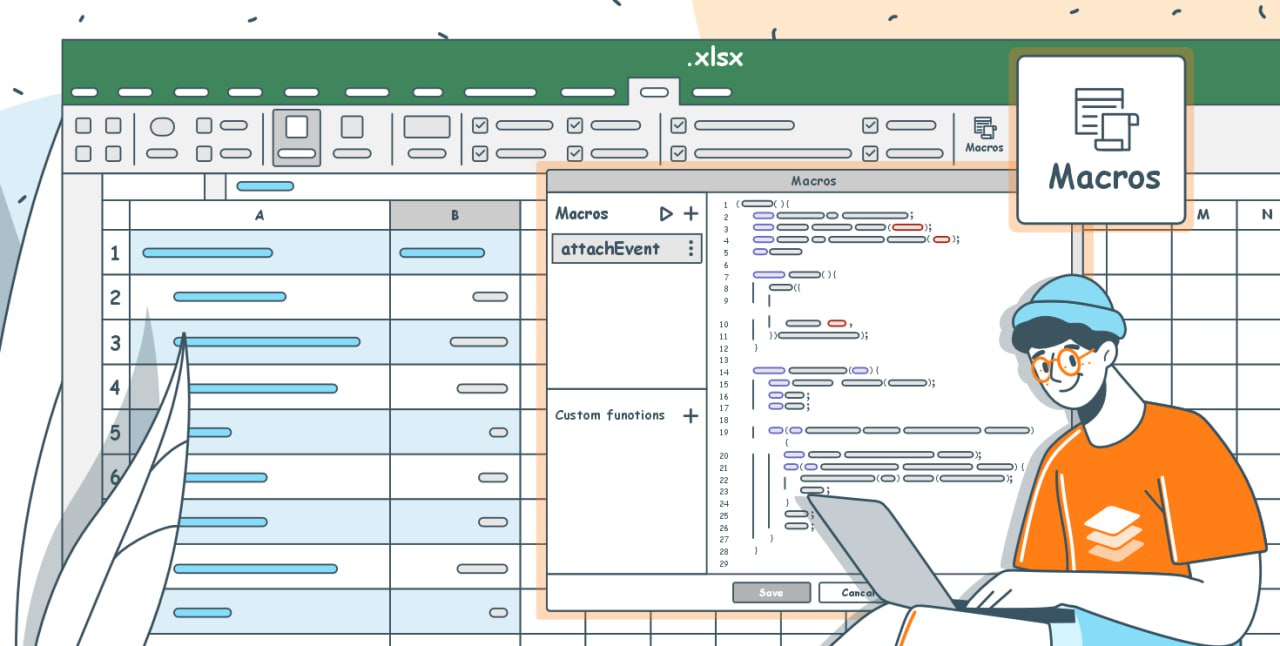Click the top-right square in leftmost ribbon group

tap(114, 126)
